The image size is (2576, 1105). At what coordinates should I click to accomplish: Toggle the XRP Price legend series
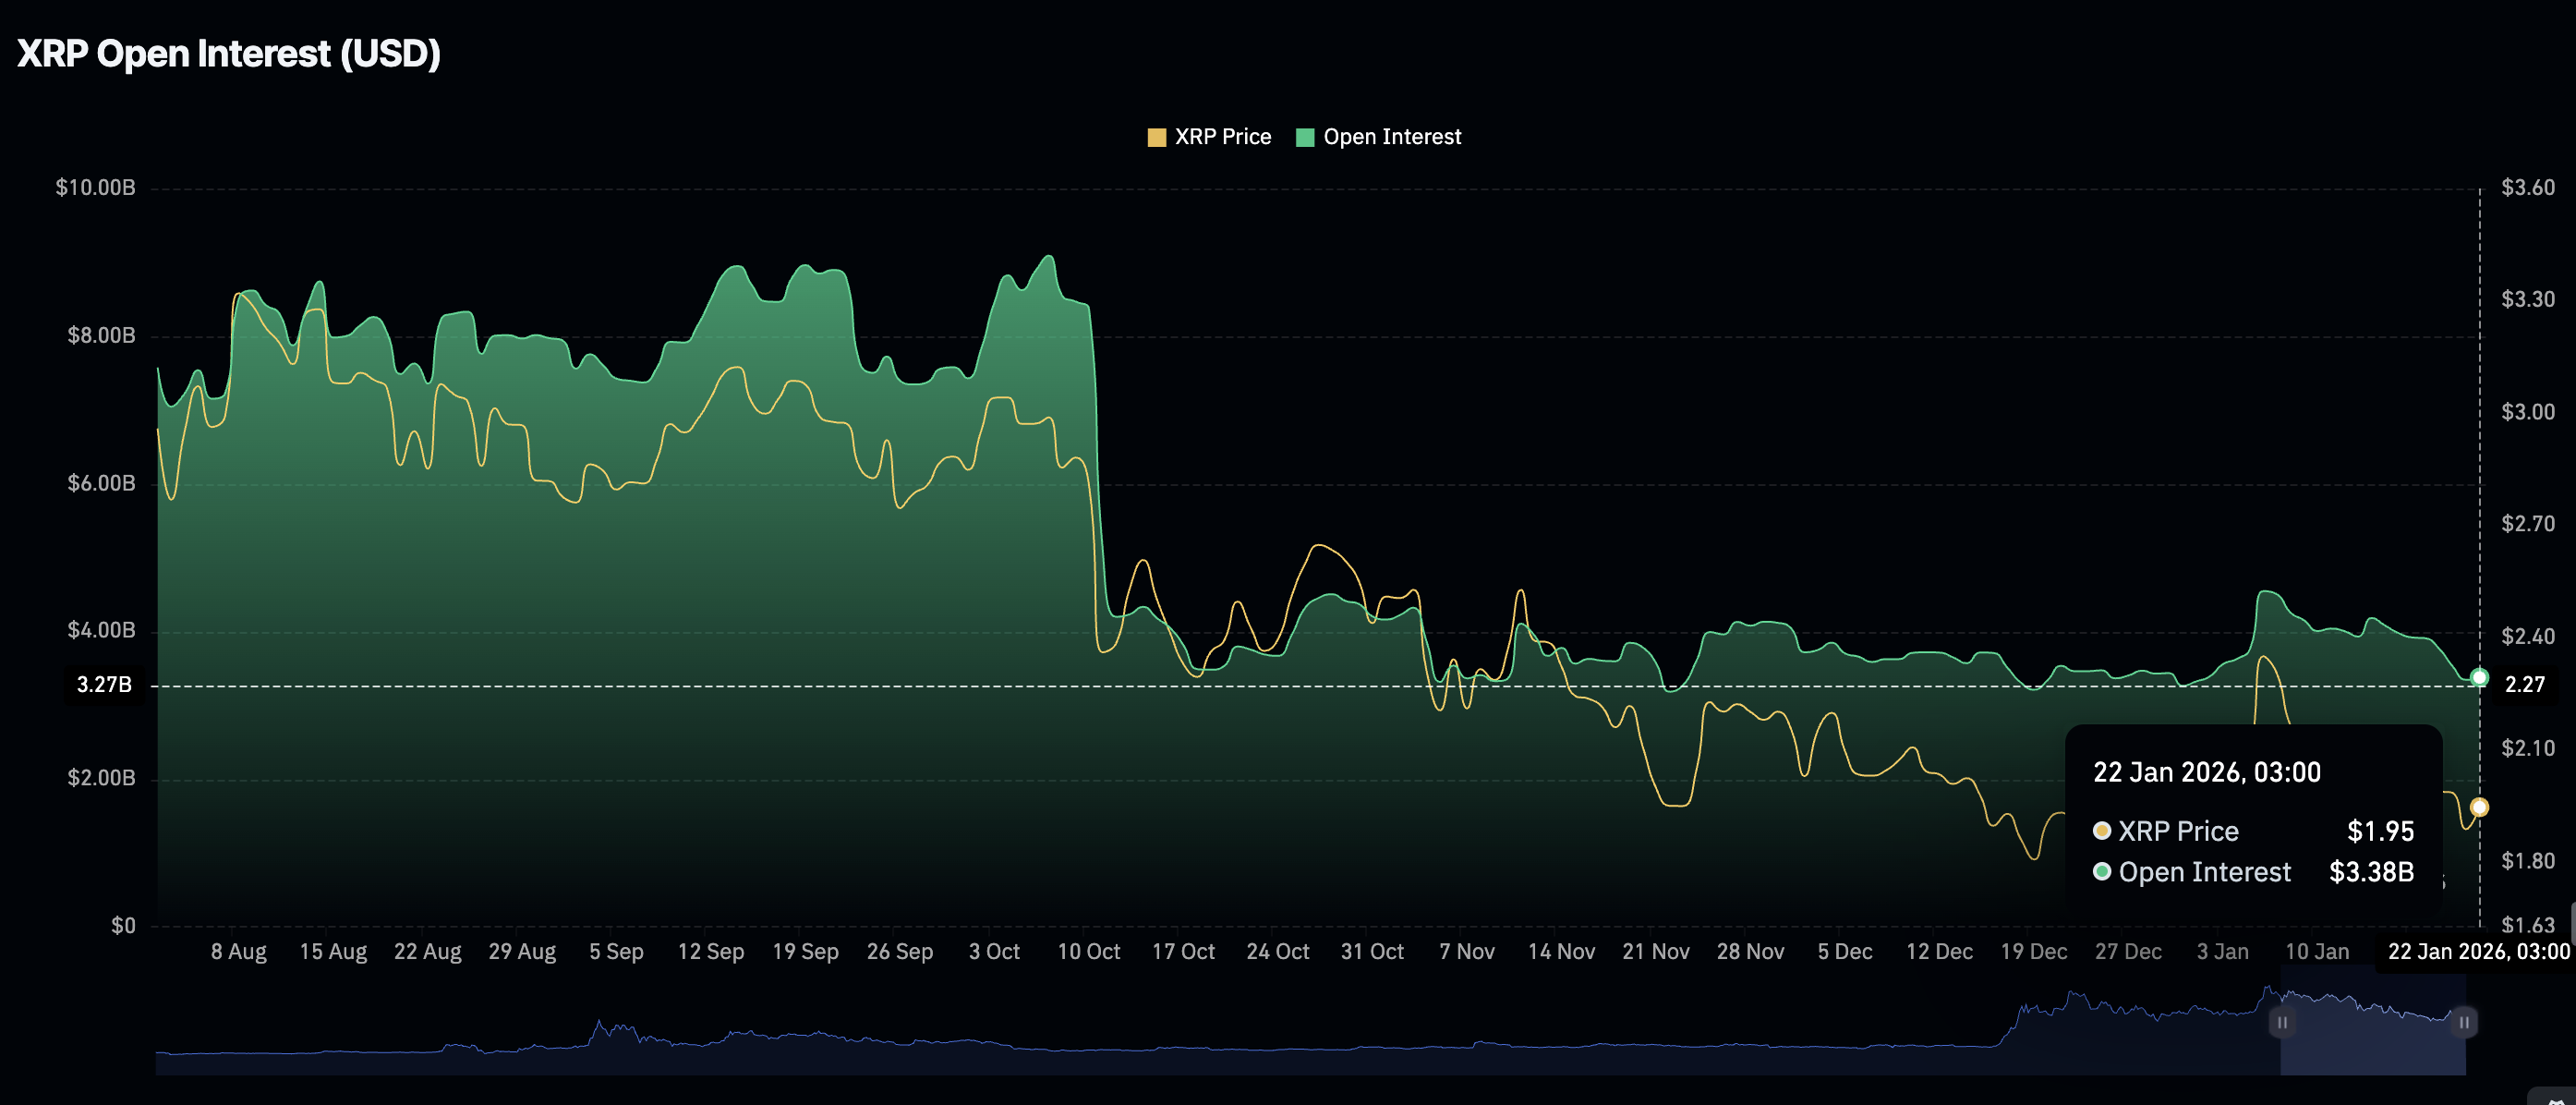[1222, 137]
